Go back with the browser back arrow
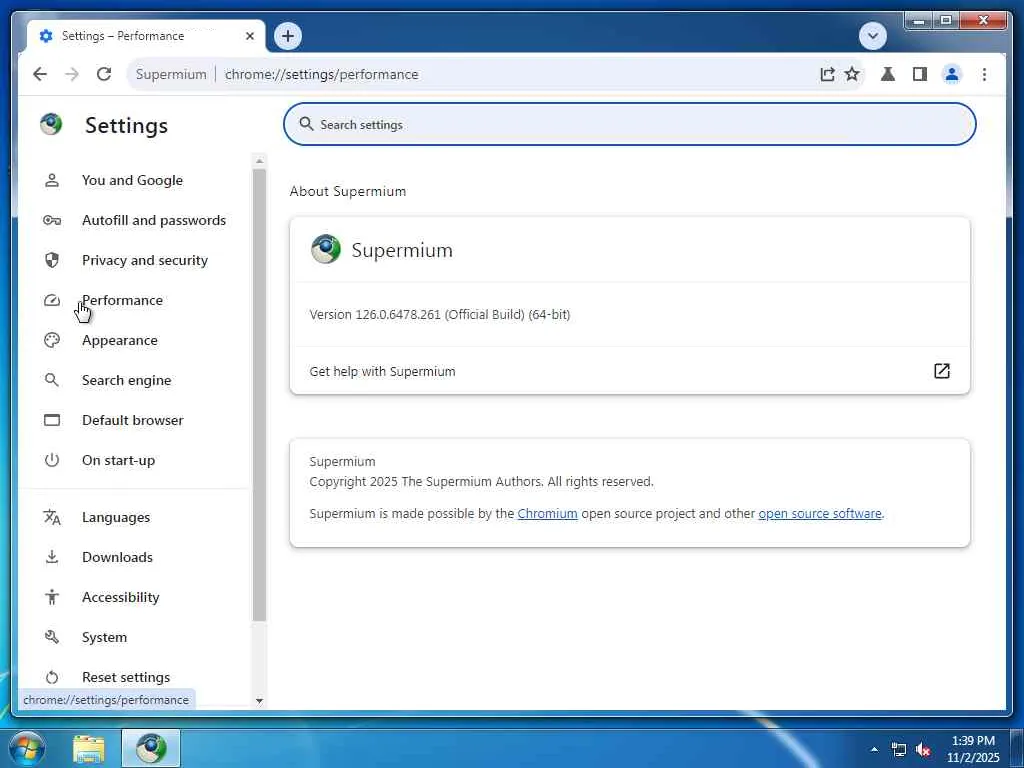Image resolution: width=1024 pixels, height=768 pixels. pyautogui.click(x=40, y=74)
